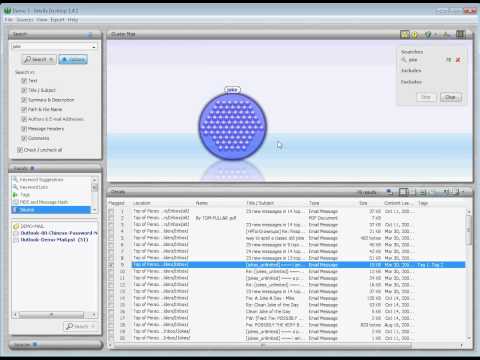The image size is (480, 360).
Task: Collapse the Facets panel using its header icon
Action: click(32, 168)
